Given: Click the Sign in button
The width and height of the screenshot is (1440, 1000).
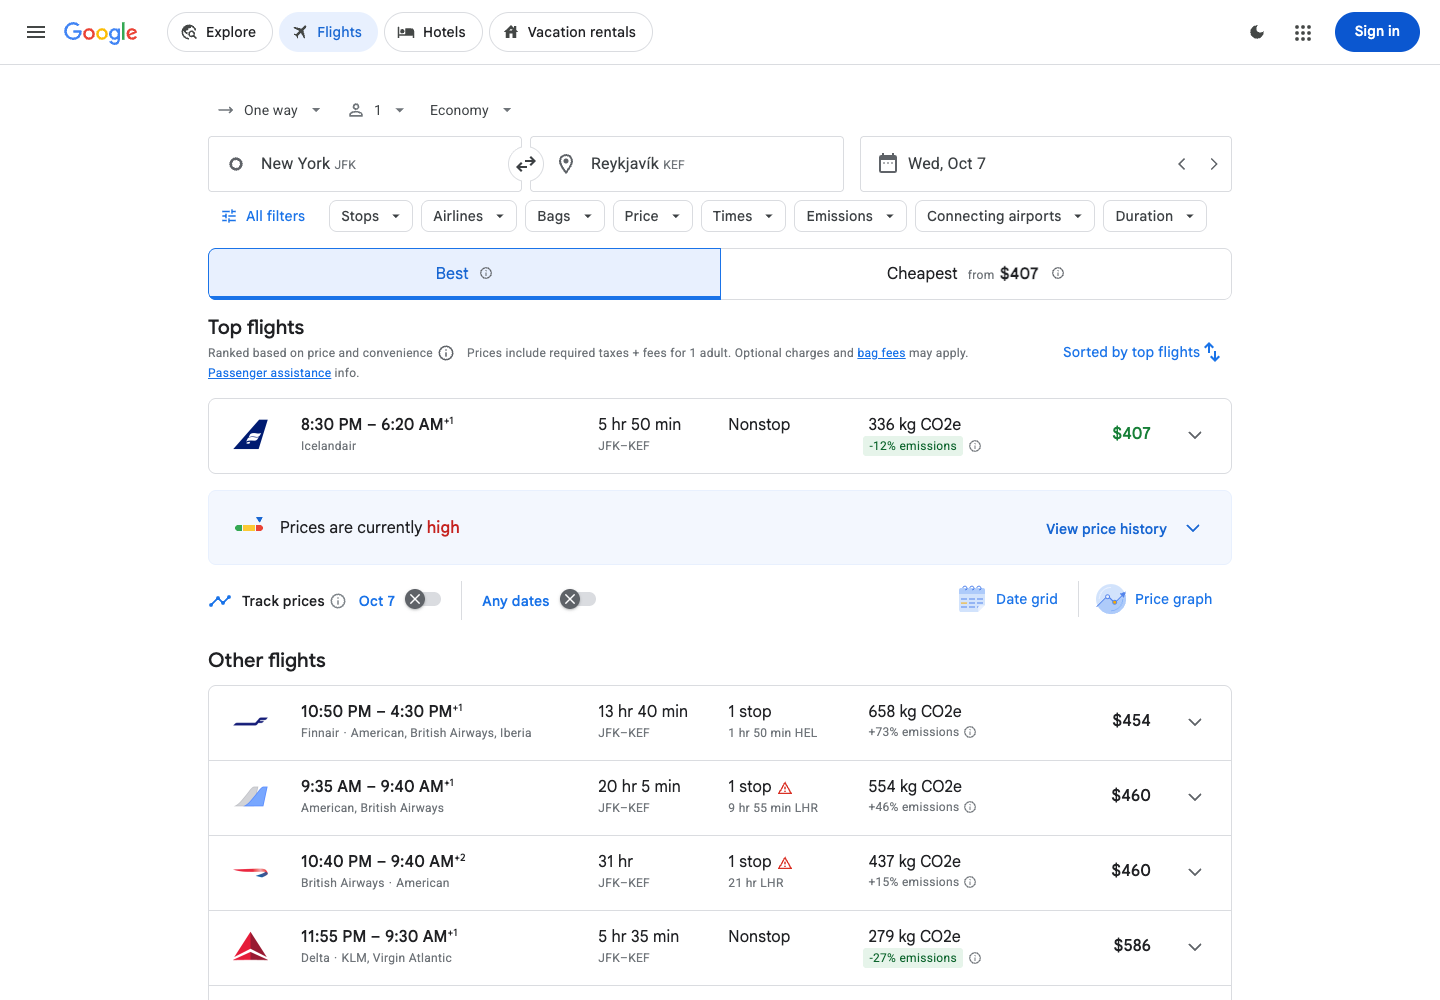Looking at the screenshot, I should point(1377,32).
